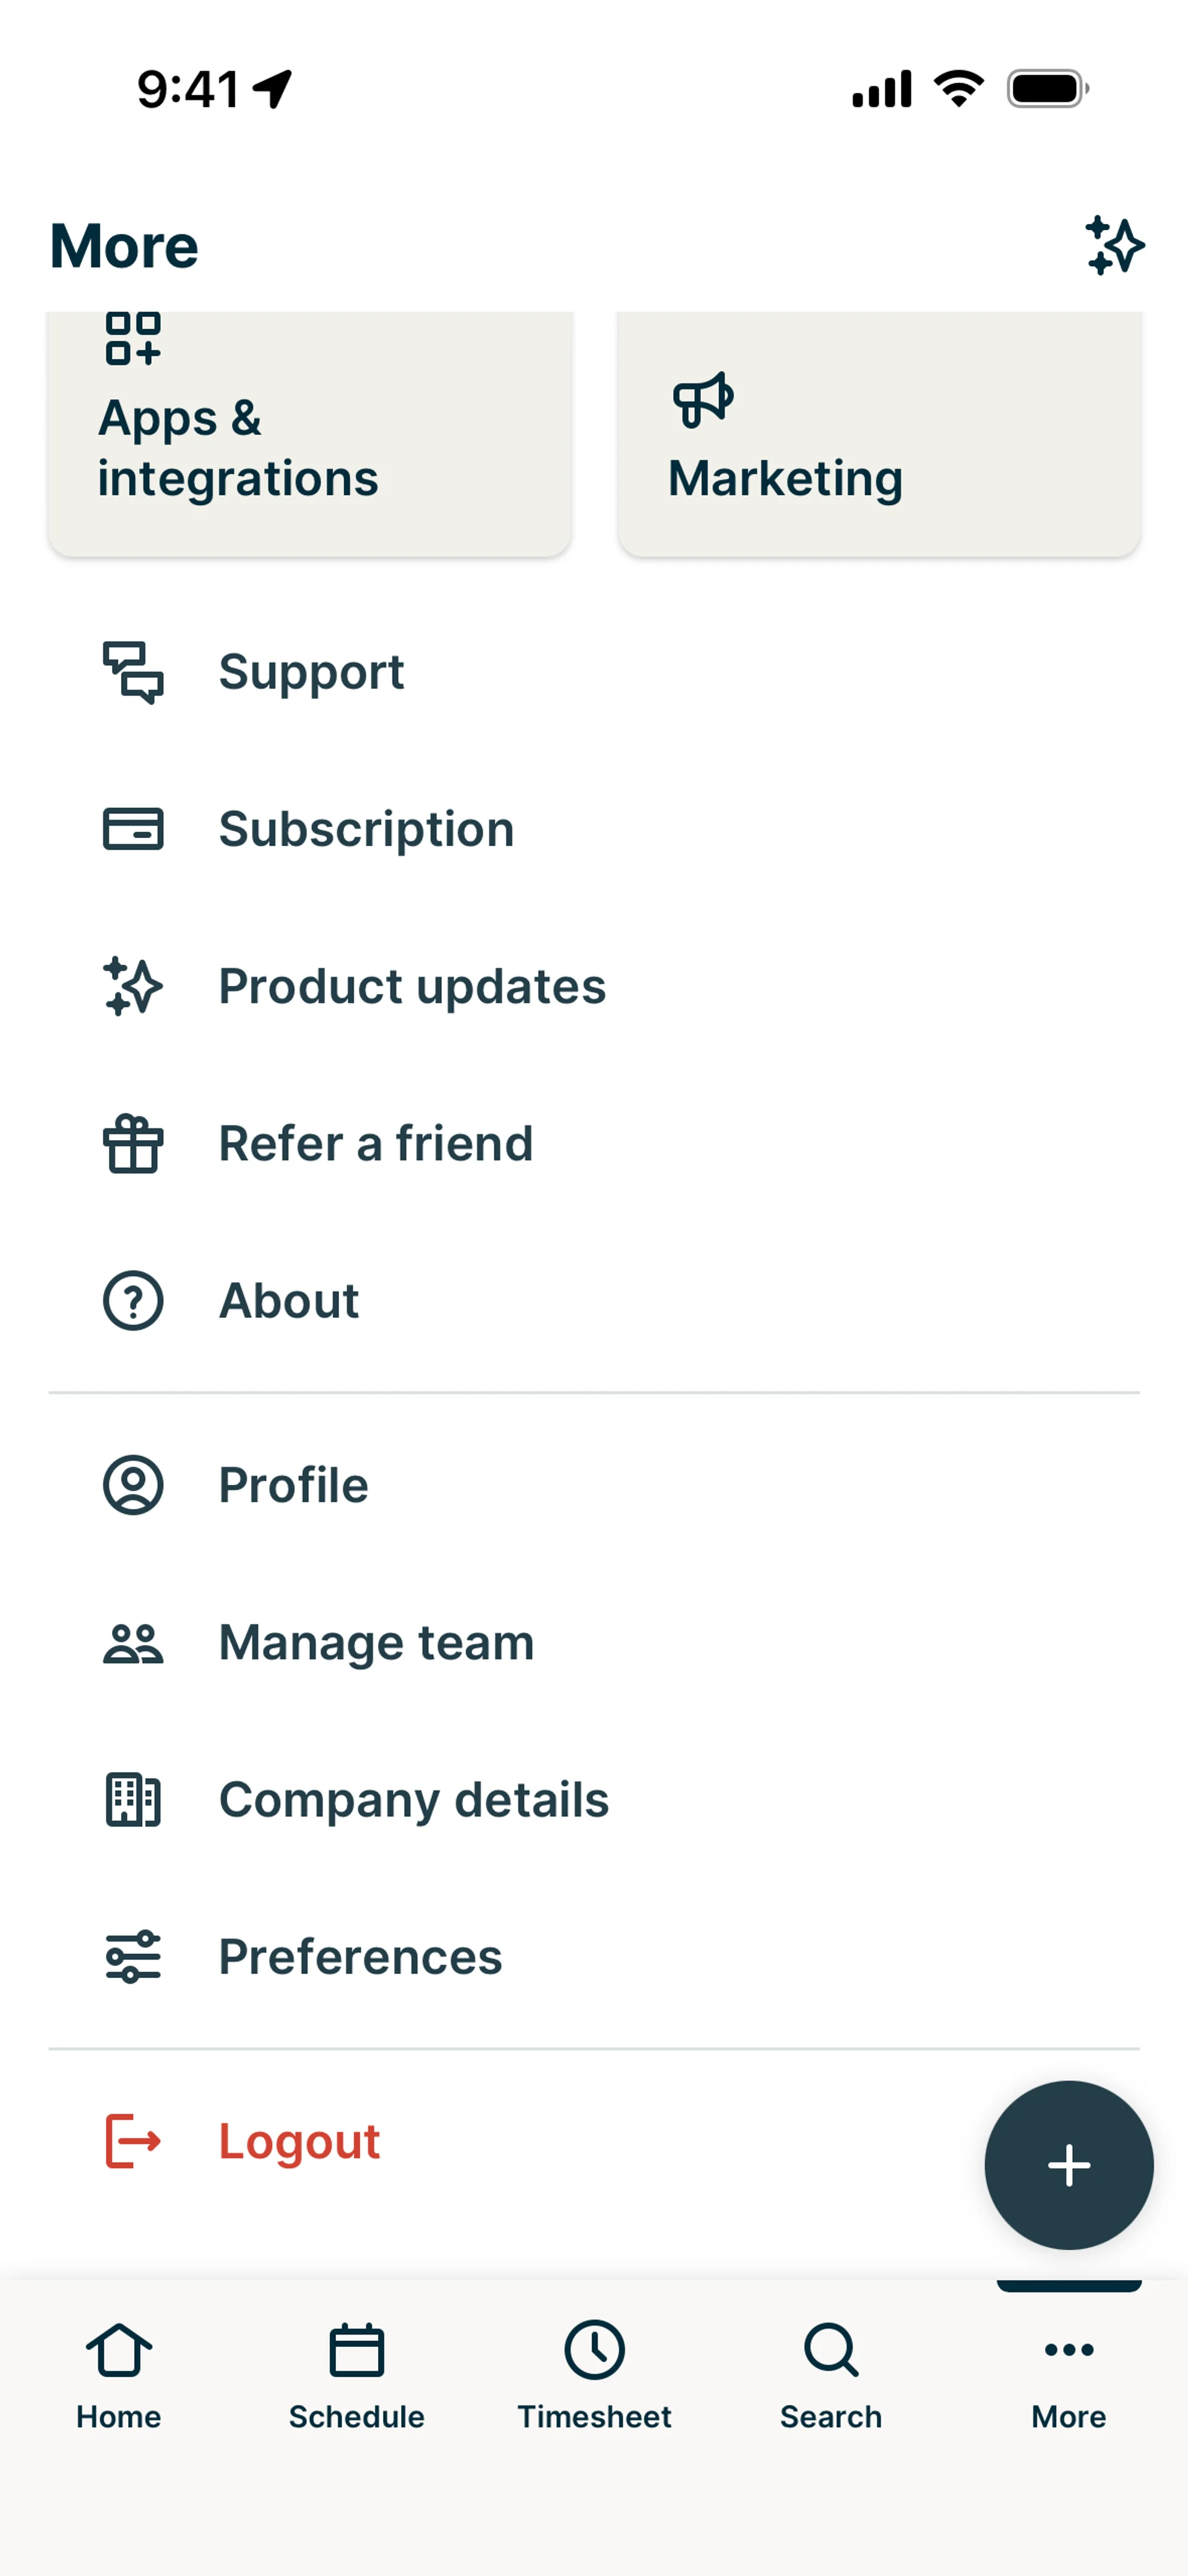1188x2576 pixels.
Task: Switch to the Home tab
Action: click(119, 2375)
